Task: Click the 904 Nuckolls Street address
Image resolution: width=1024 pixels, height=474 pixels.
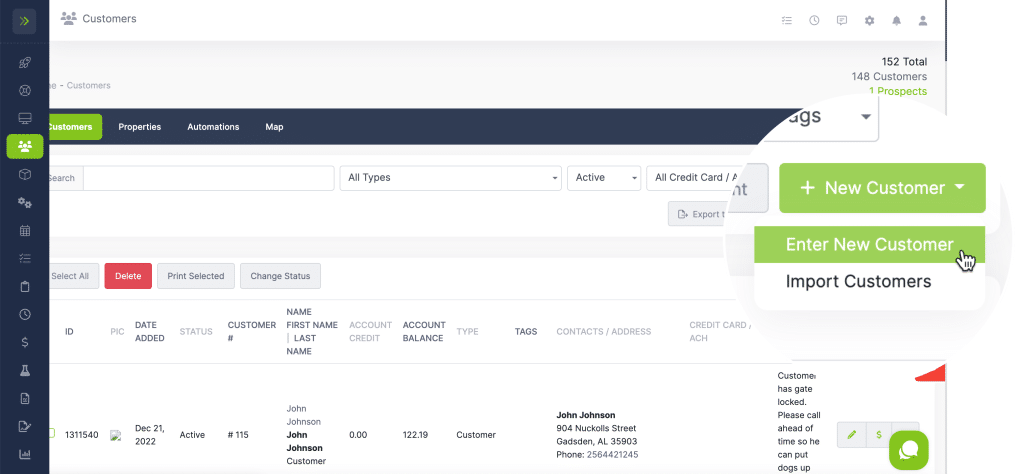Action: [596, 428]
